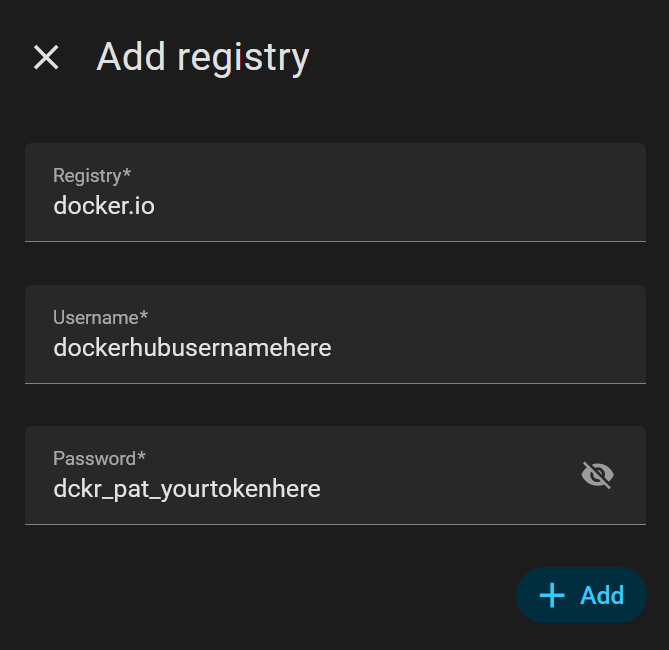Click the plus icon on Add button
Image resolution: width=669 pixels, height=650 pixels.
click(552, 596)
